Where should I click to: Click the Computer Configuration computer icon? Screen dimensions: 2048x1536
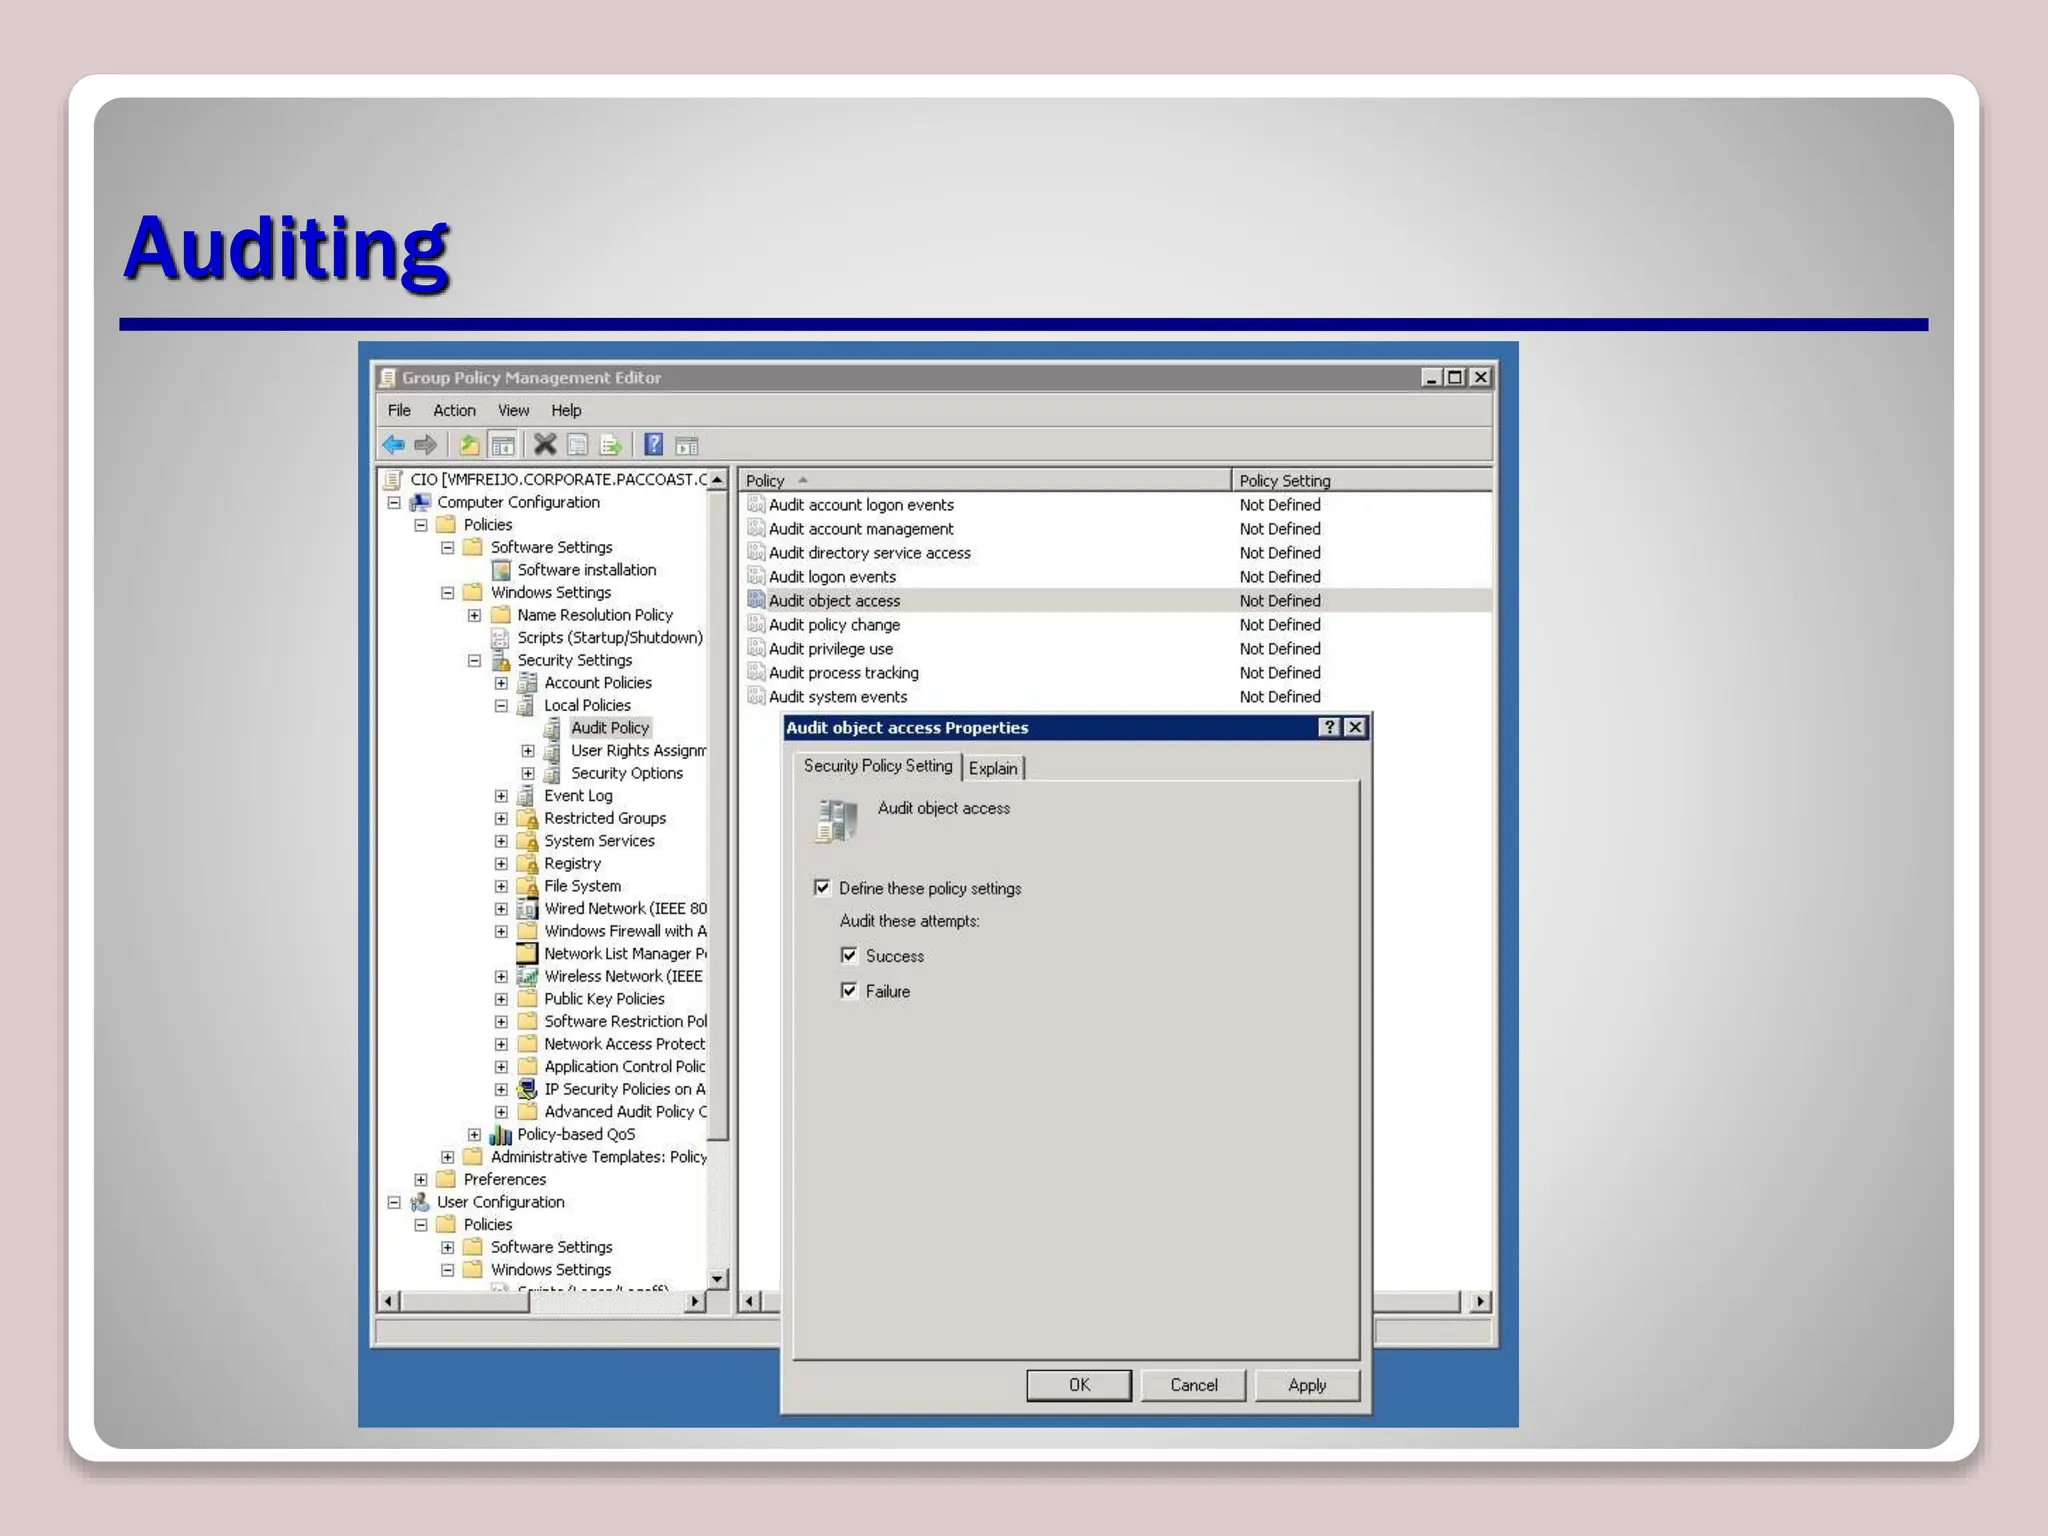click(x=421, y=502)
